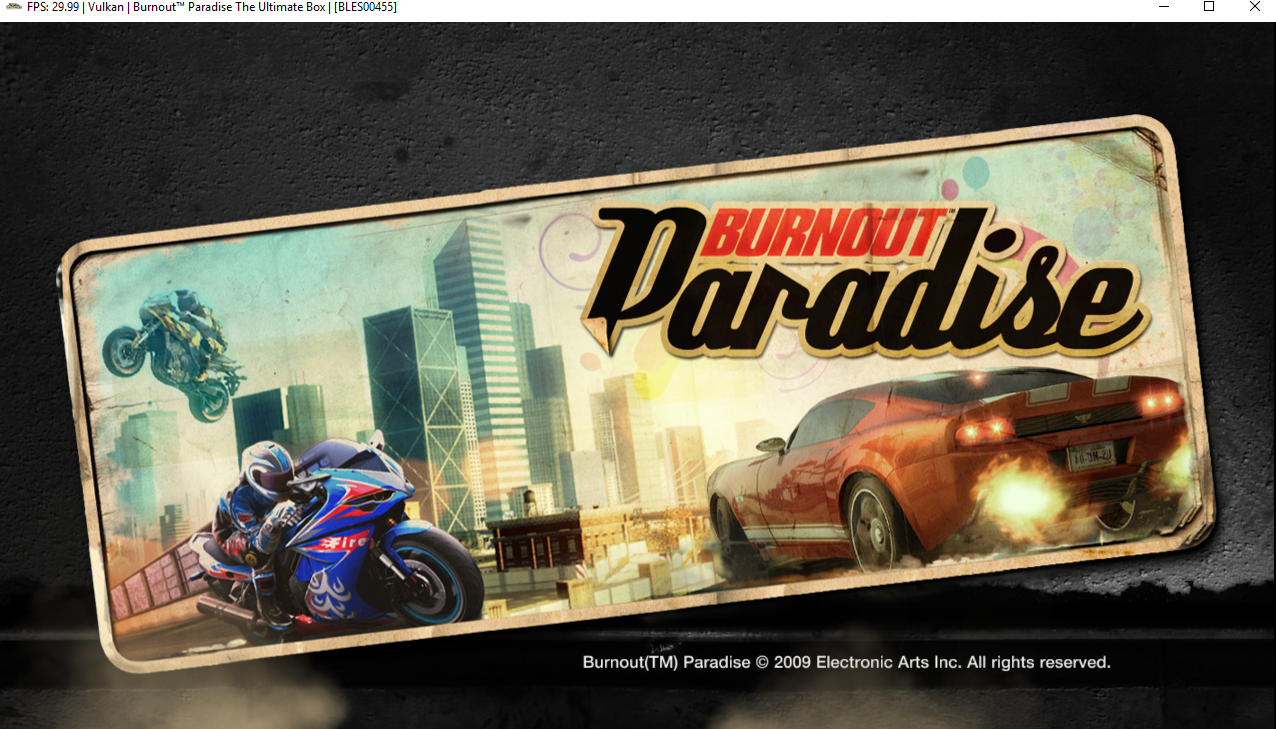Click the copyright notice text
1276x729 pixels.
coord(846,662)
